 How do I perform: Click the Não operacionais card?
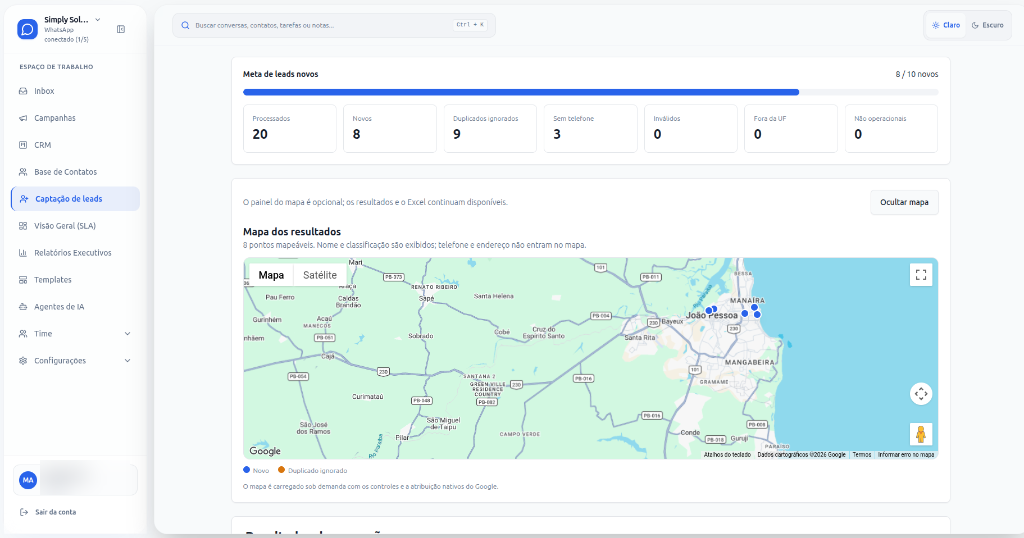click(x=891, y=129)
